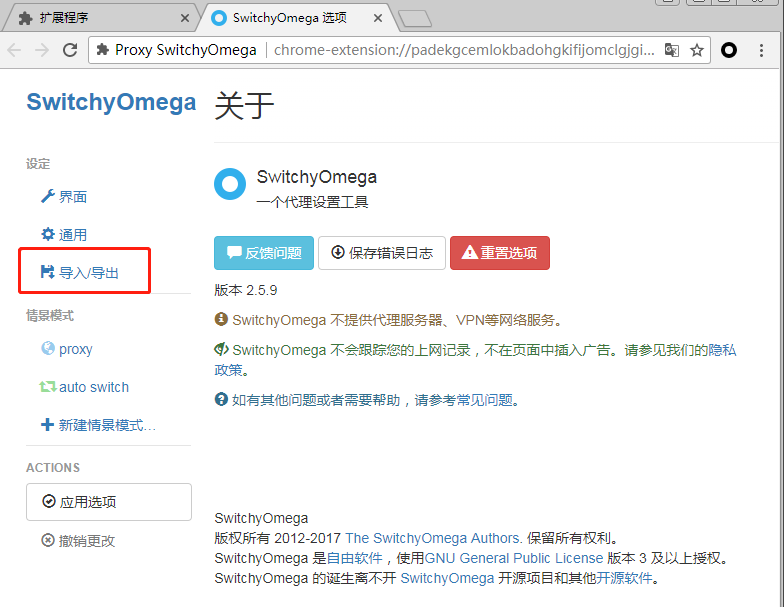Click the extension puzzle icon in address bar
Image resolution: width=784 pixels, height=607 pixels.
(102, 50)
